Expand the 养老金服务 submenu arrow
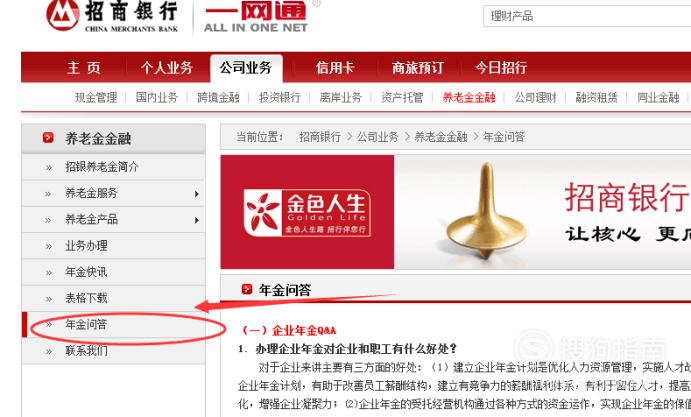Viewport: 691px width, 417px height. 197,194
